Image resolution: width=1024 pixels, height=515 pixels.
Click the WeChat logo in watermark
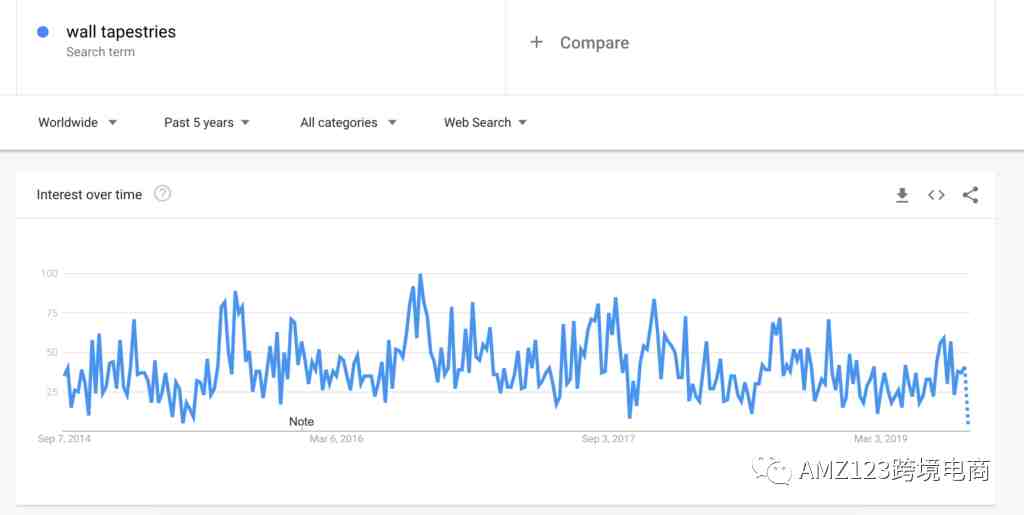[771, 469]
